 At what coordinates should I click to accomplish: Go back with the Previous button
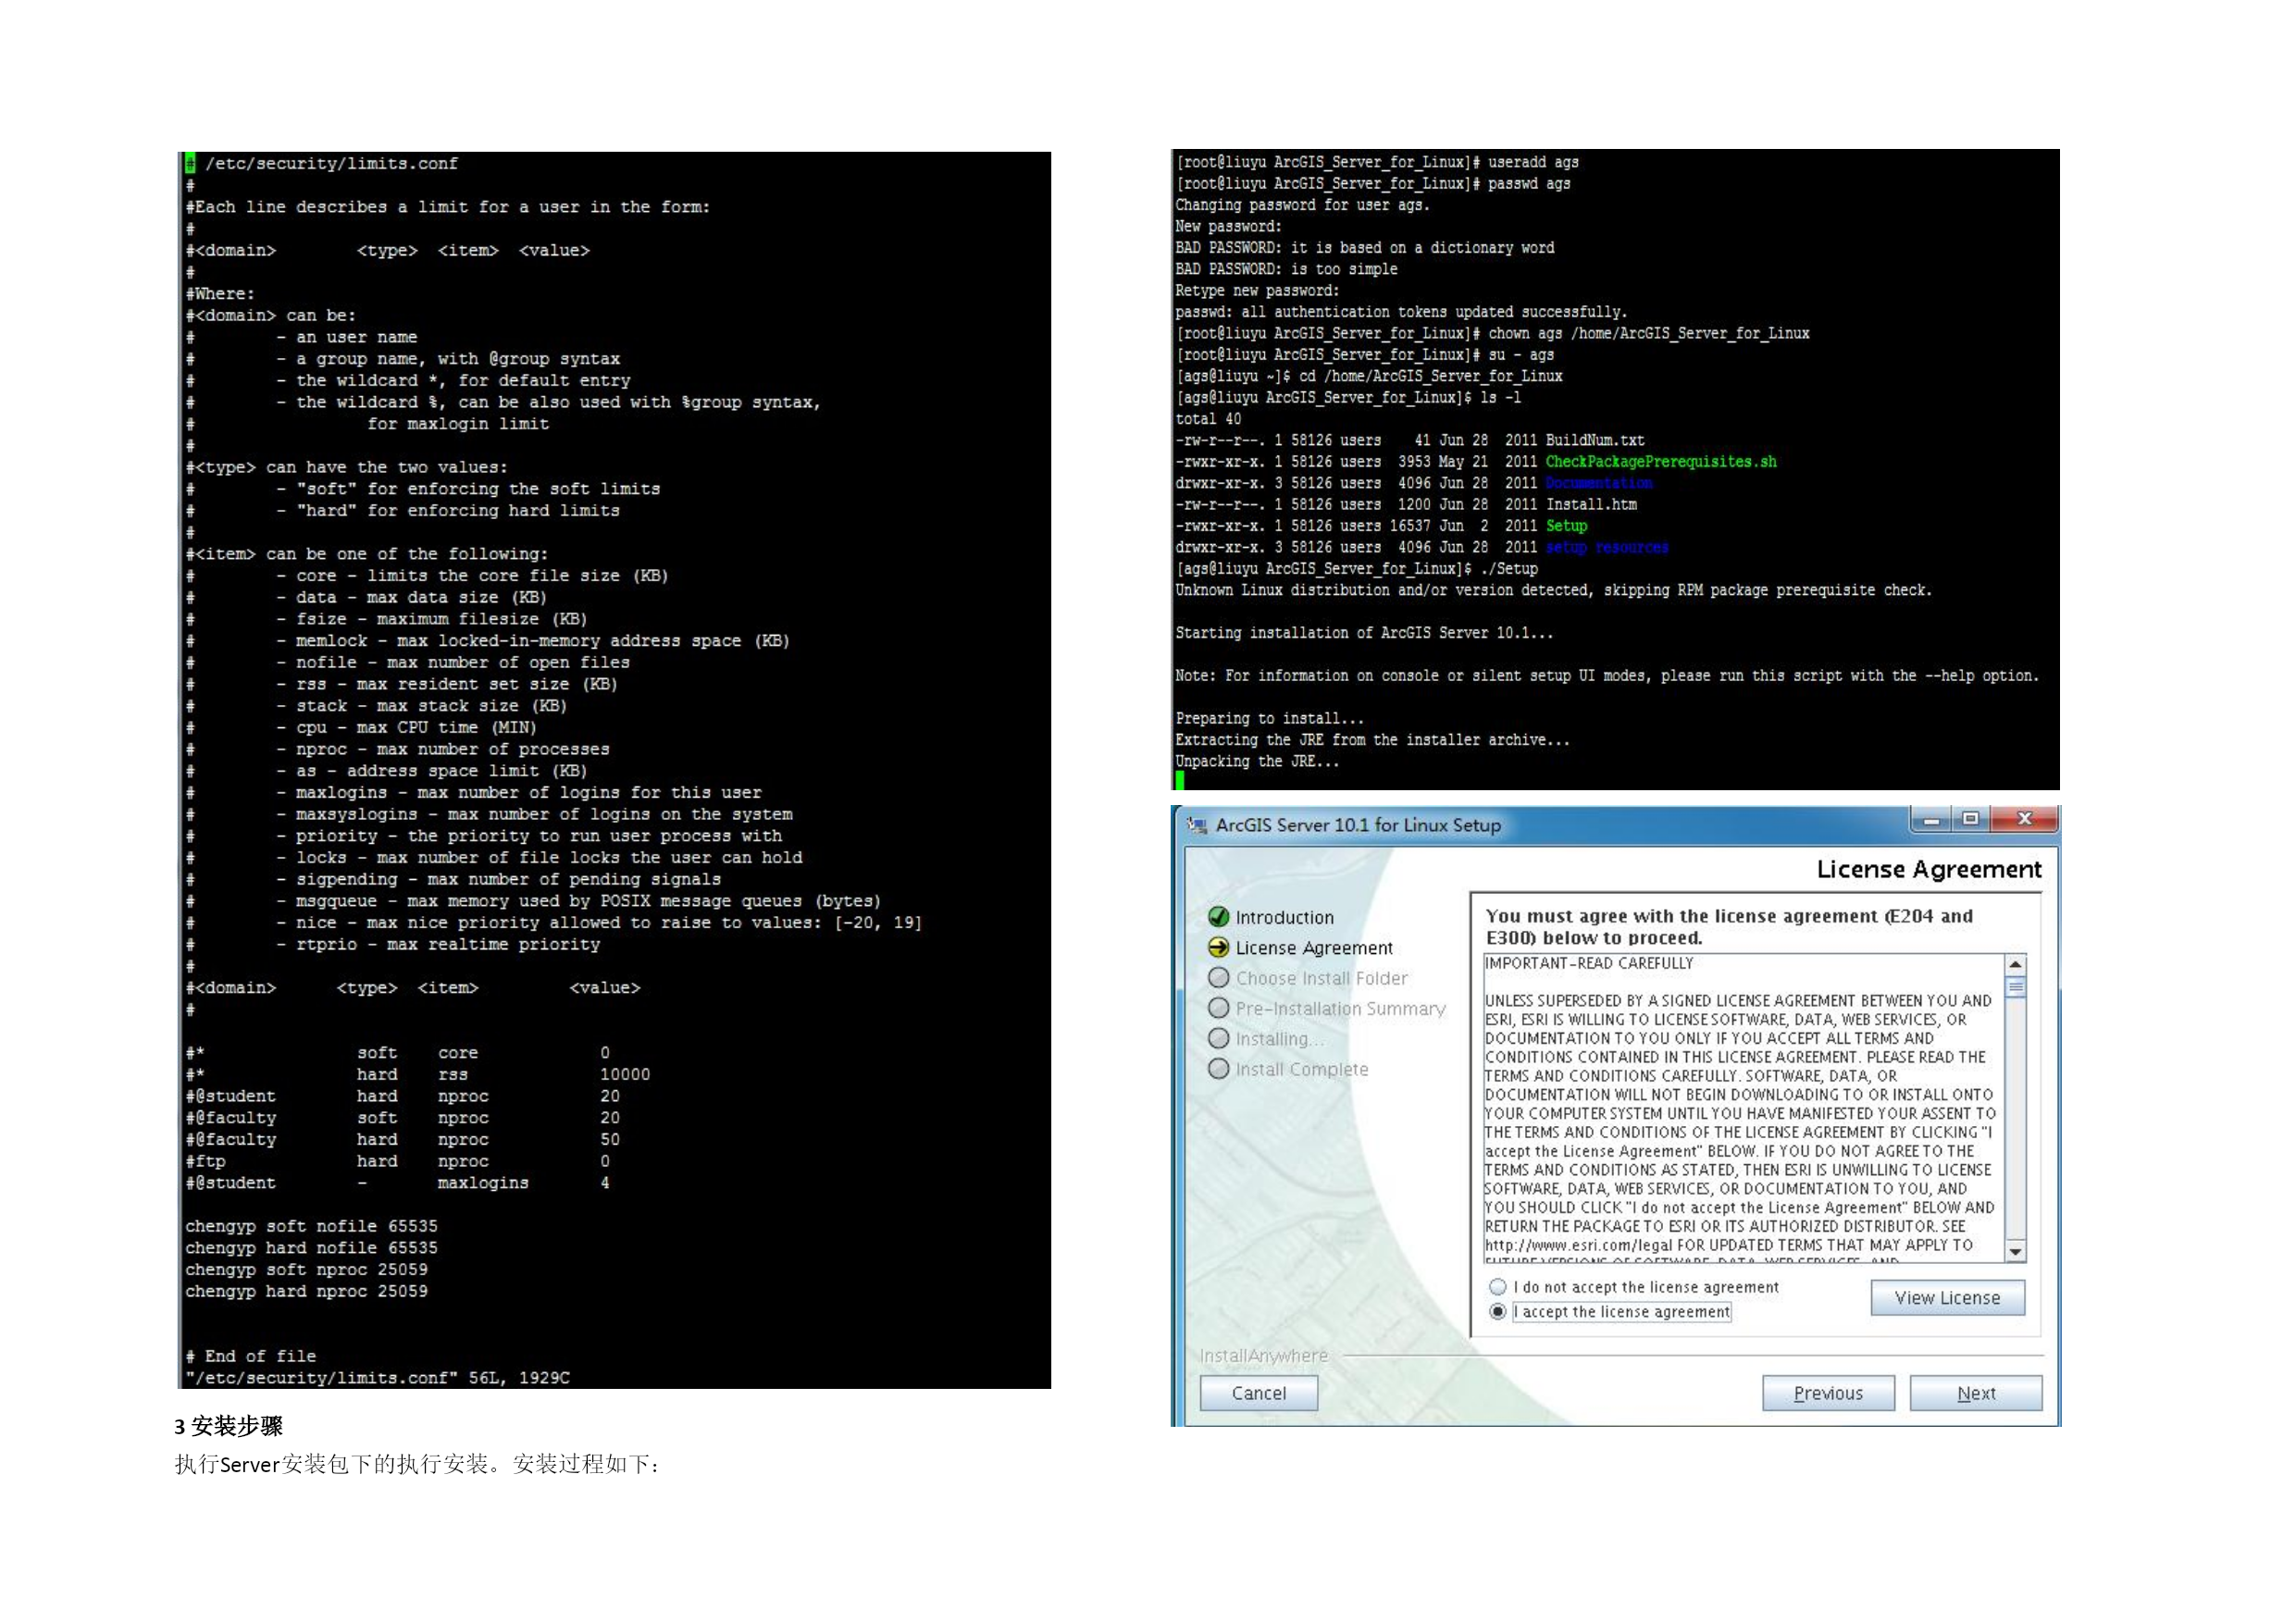pos(1828,1393)
